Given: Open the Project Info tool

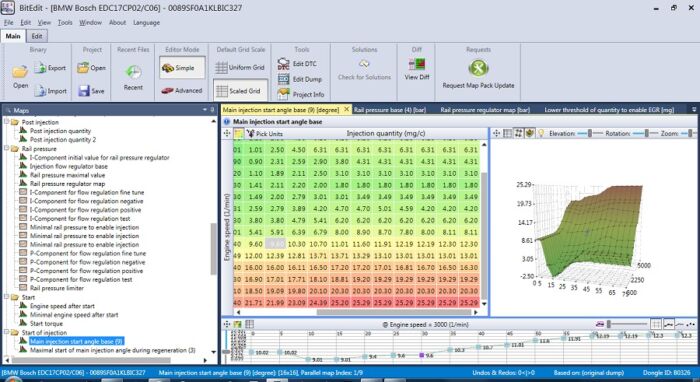Looking at the screenshot, I should coord(283,94).
